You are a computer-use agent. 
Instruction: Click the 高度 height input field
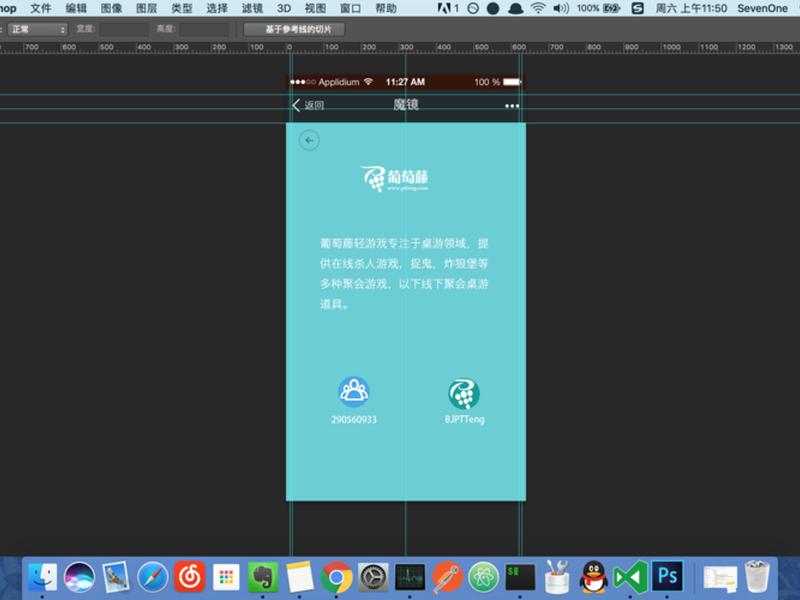coord(205,30)
